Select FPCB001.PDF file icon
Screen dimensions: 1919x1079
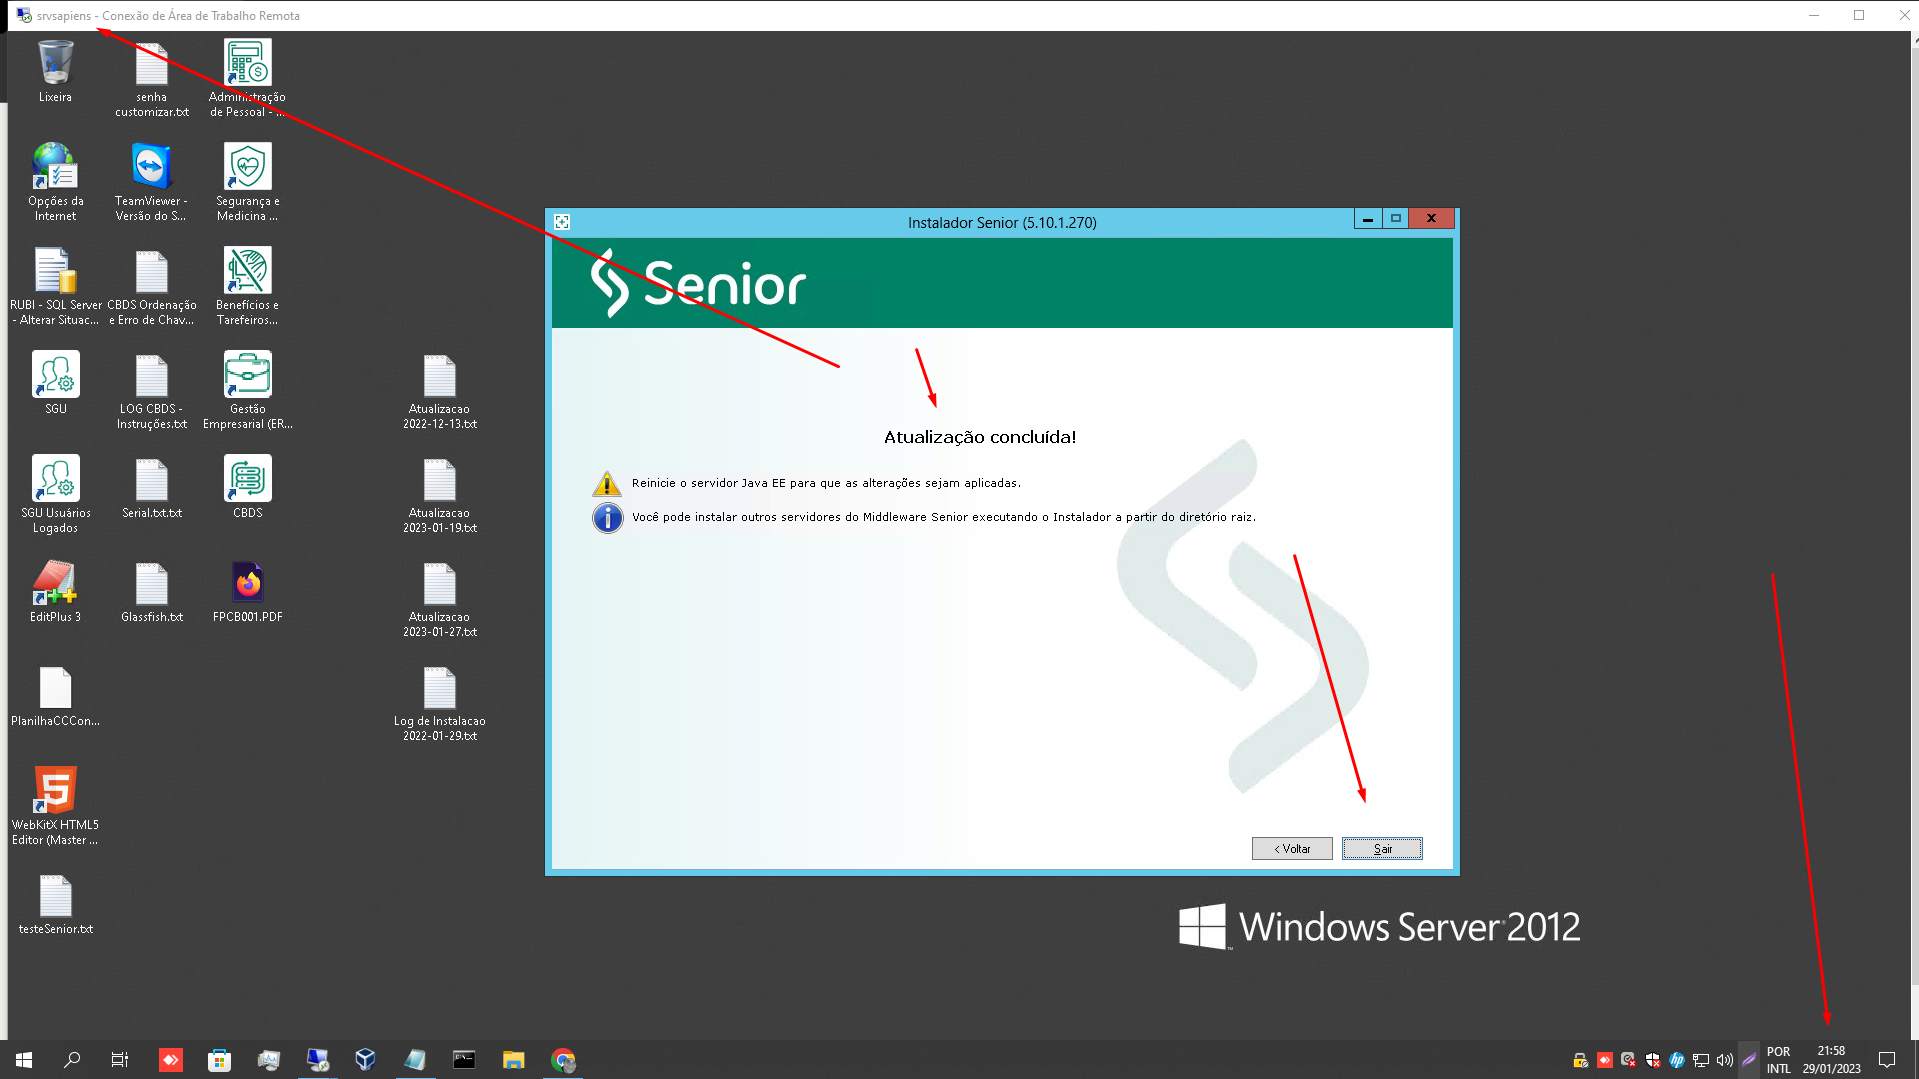coord(247,592)
